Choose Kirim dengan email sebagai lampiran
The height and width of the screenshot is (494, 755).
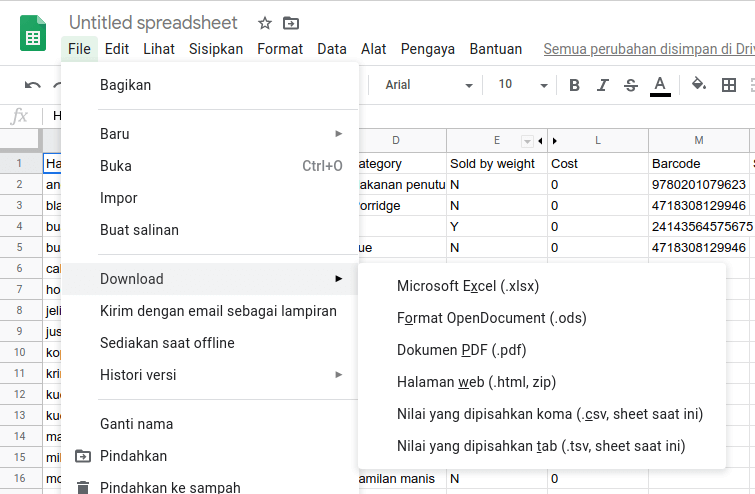[210, 311]
